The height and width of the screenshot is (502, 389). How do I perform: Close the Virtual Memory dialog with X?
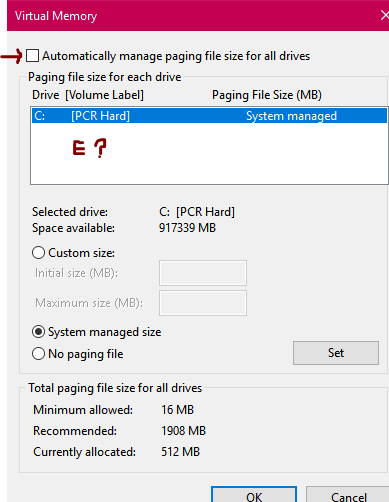[x=384, y=15]
